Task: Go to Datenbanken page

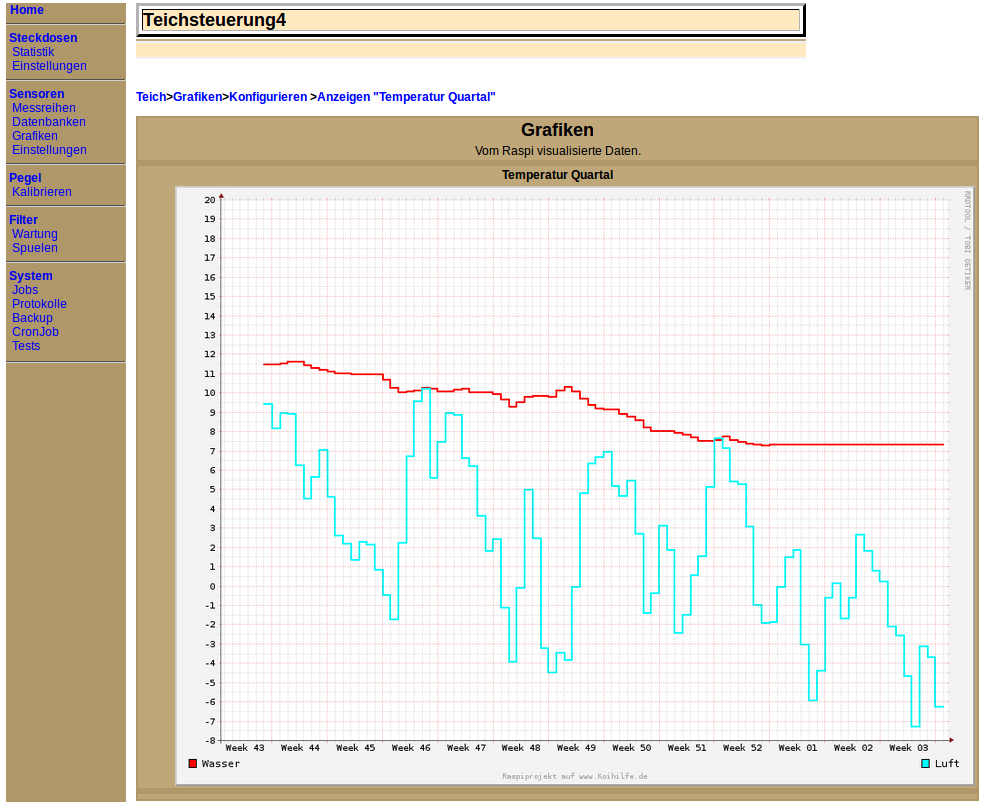Action: (48, 122)
